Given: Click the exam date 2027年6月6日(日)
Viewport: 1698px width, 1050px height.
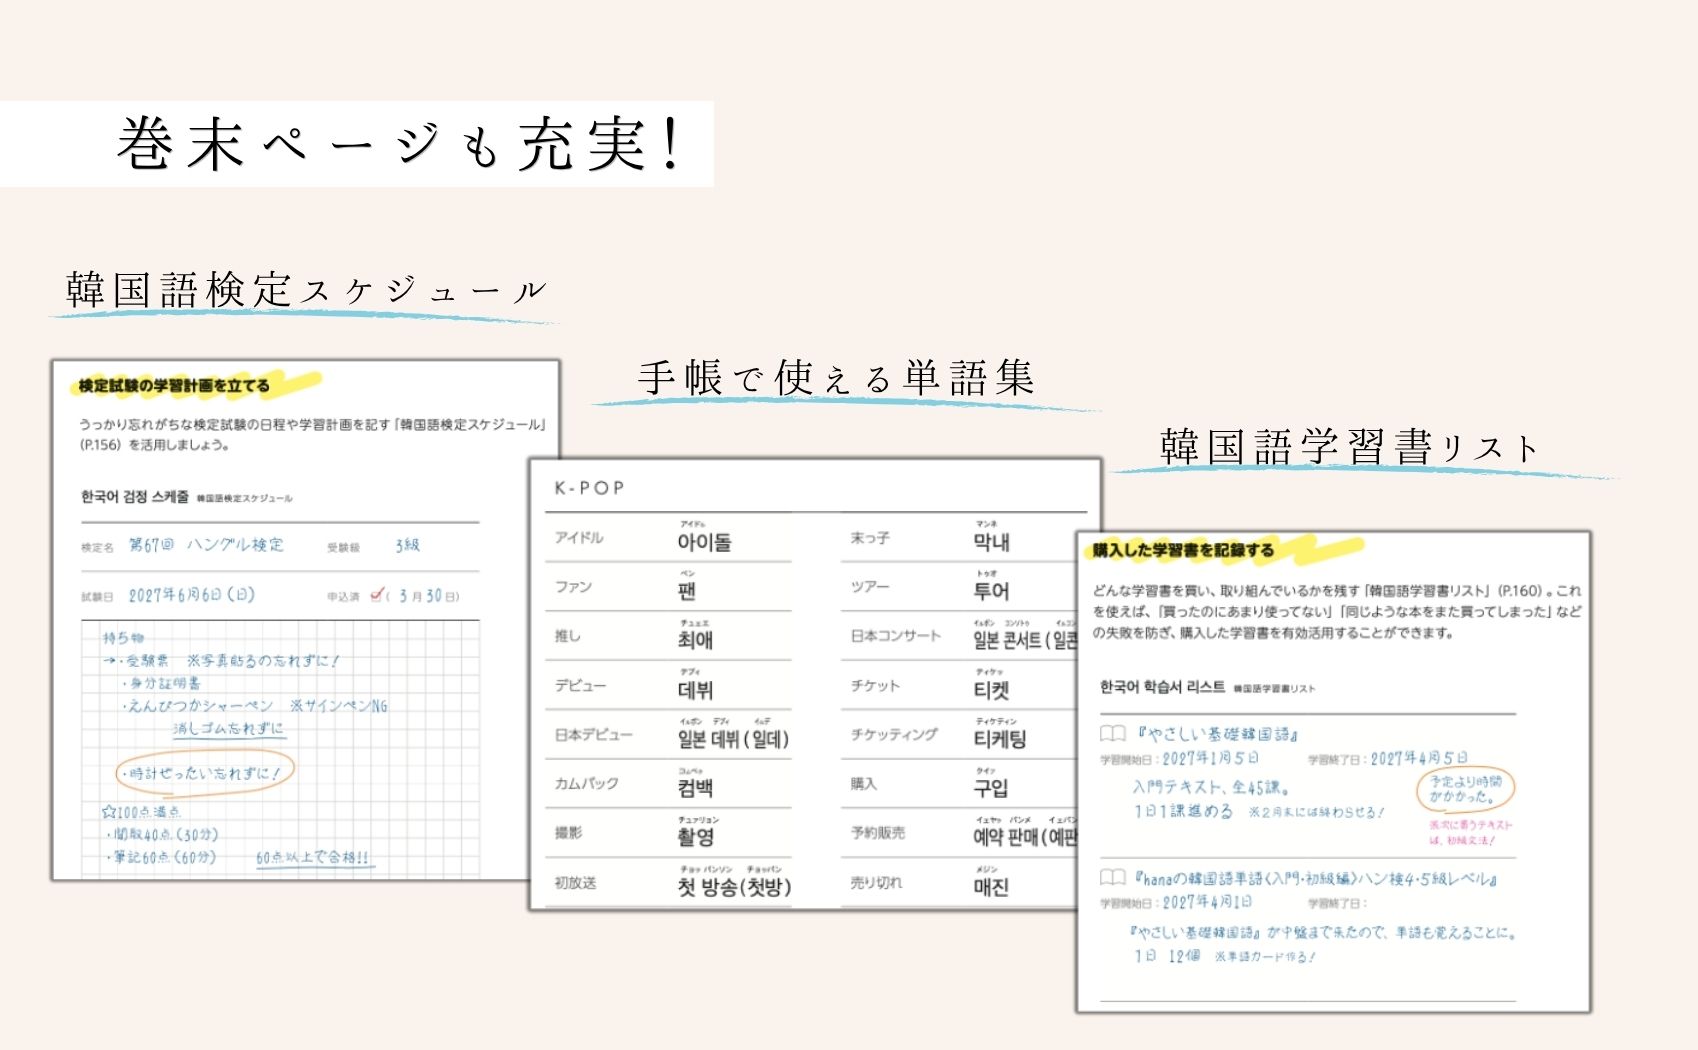Looking at the screenshot, I should (192, 595).
